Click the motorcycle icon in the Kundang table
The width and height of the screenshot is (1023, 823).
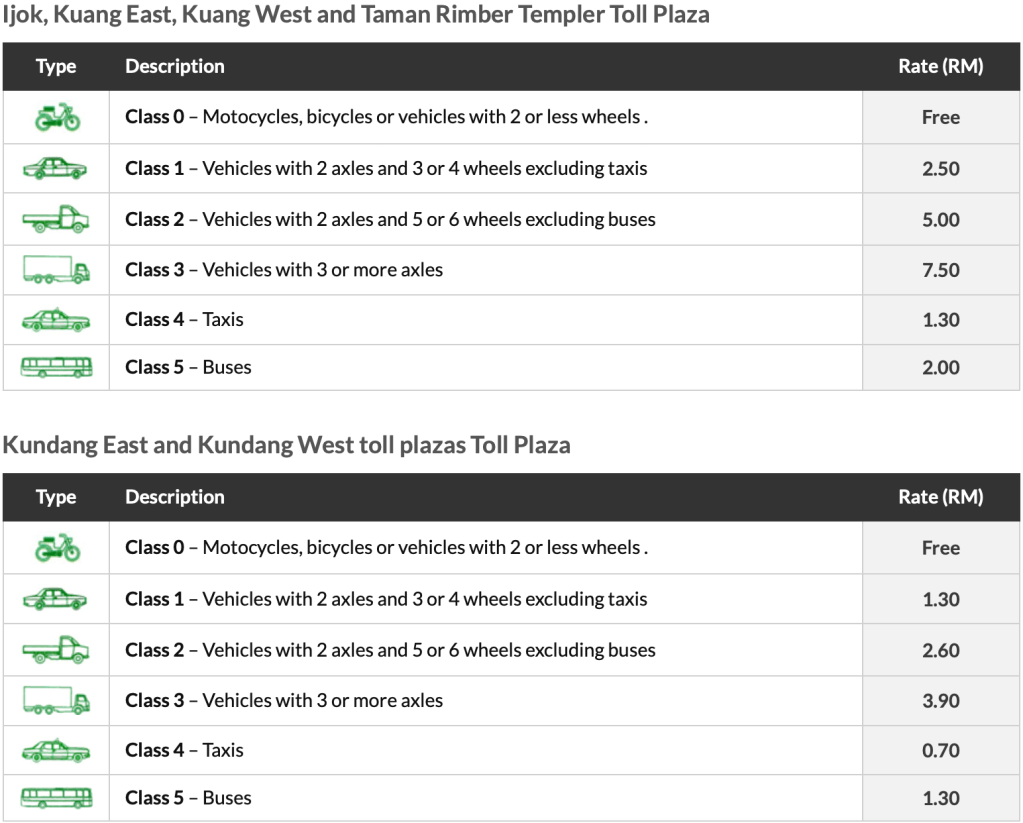click(x=56, y=548)
